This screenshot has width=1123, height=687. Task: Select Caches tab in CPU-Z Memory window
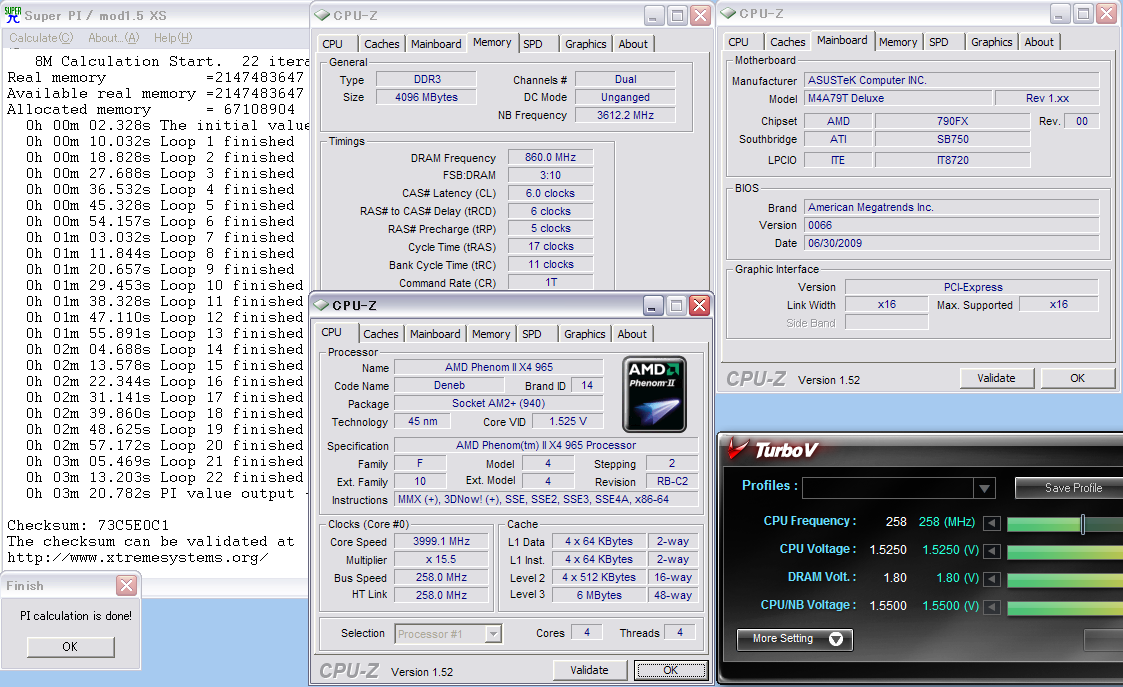tap(382, 44)
